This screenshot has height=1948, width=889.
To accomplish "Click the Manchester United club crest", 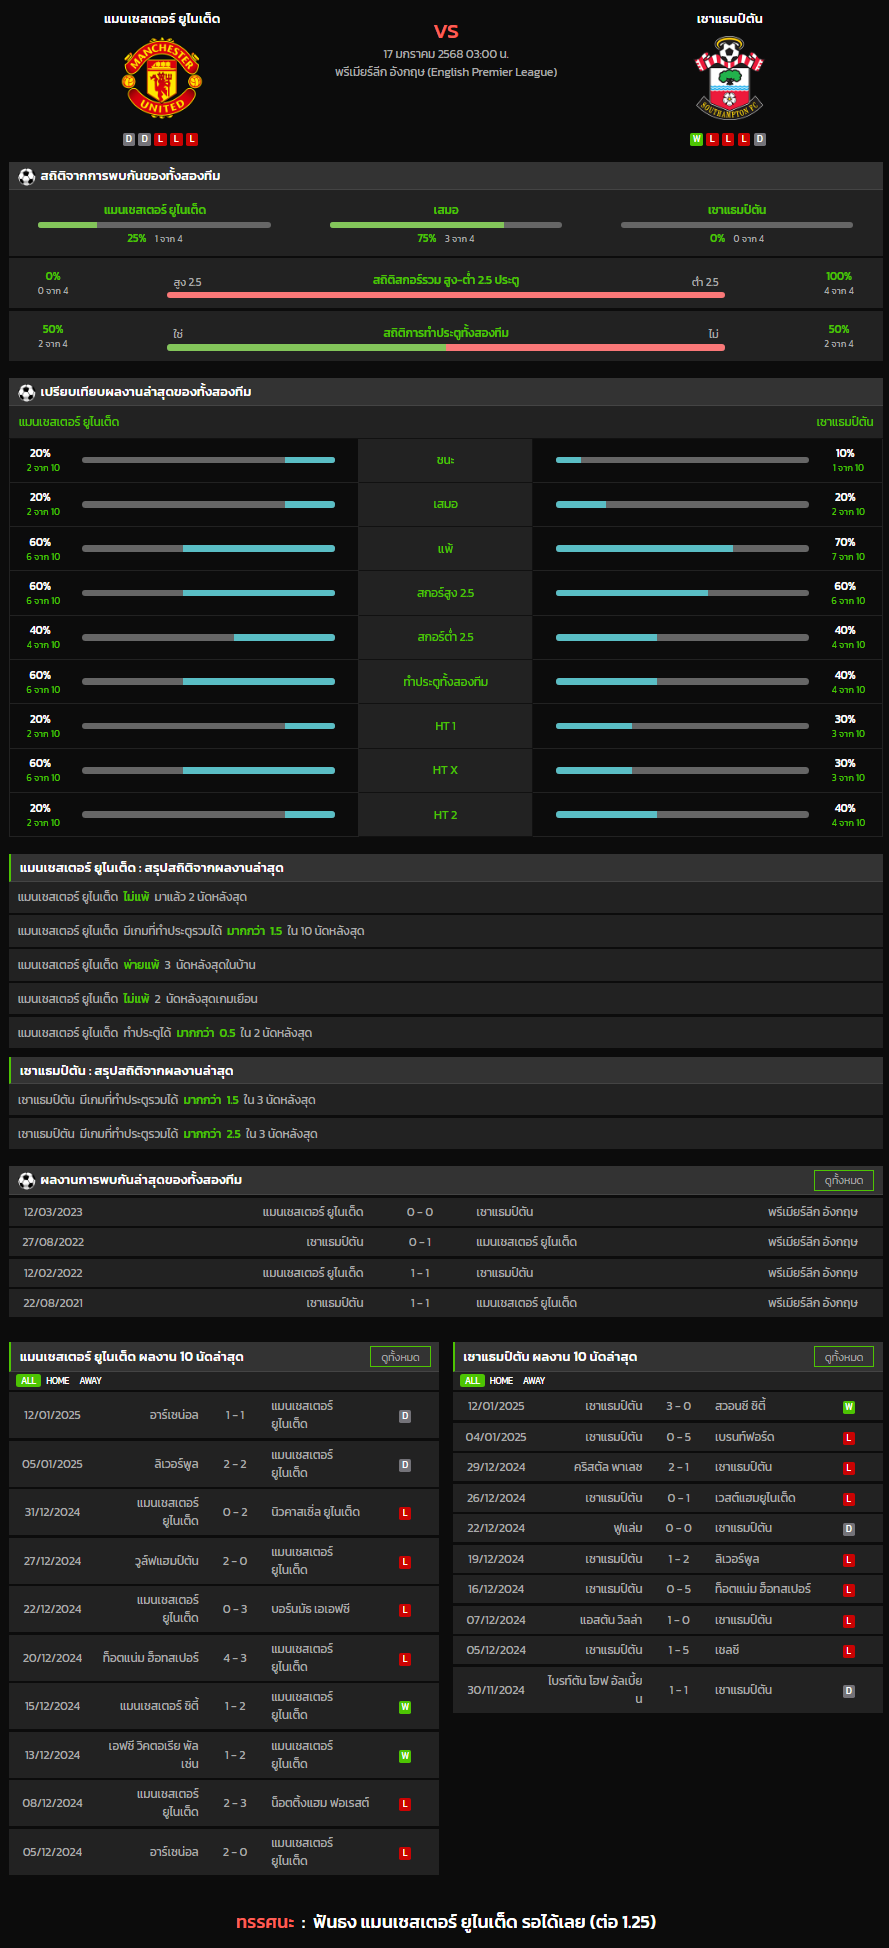I will tap(162, 79).
